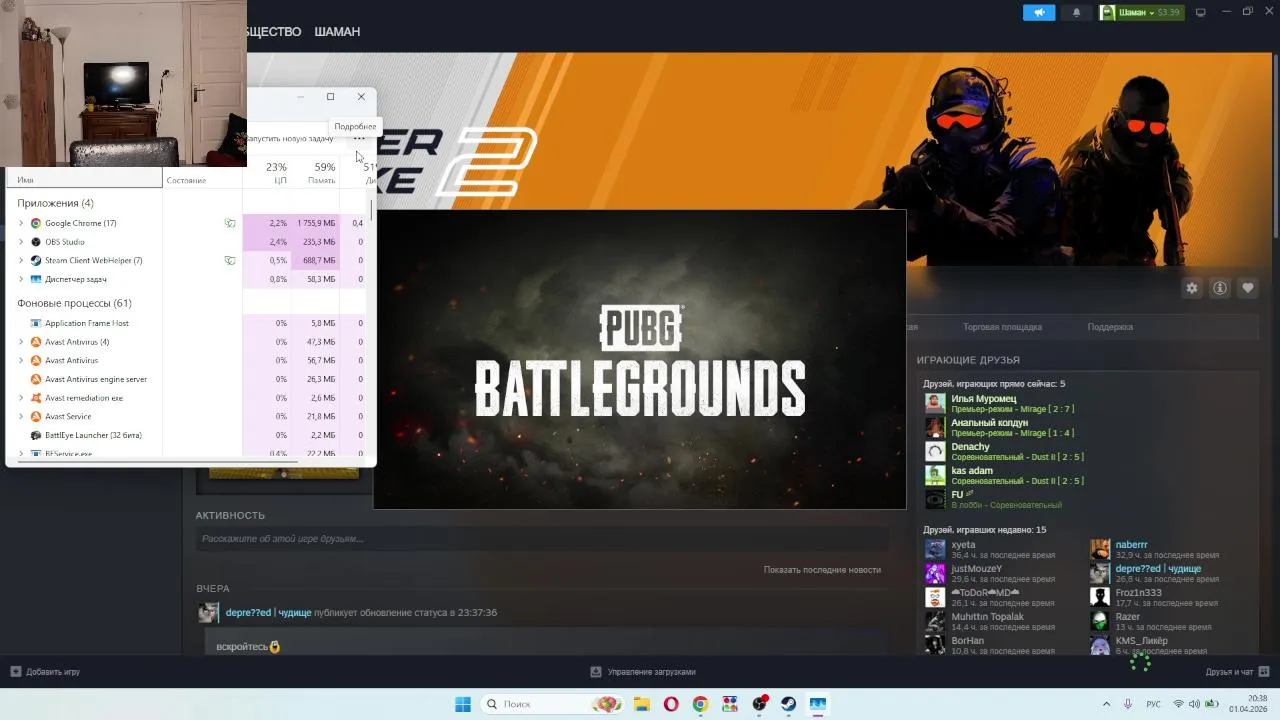Toggle Steam Big Picture monitor icon
The height and width of the screenshot is (720, 1280).
(1201, 13)
